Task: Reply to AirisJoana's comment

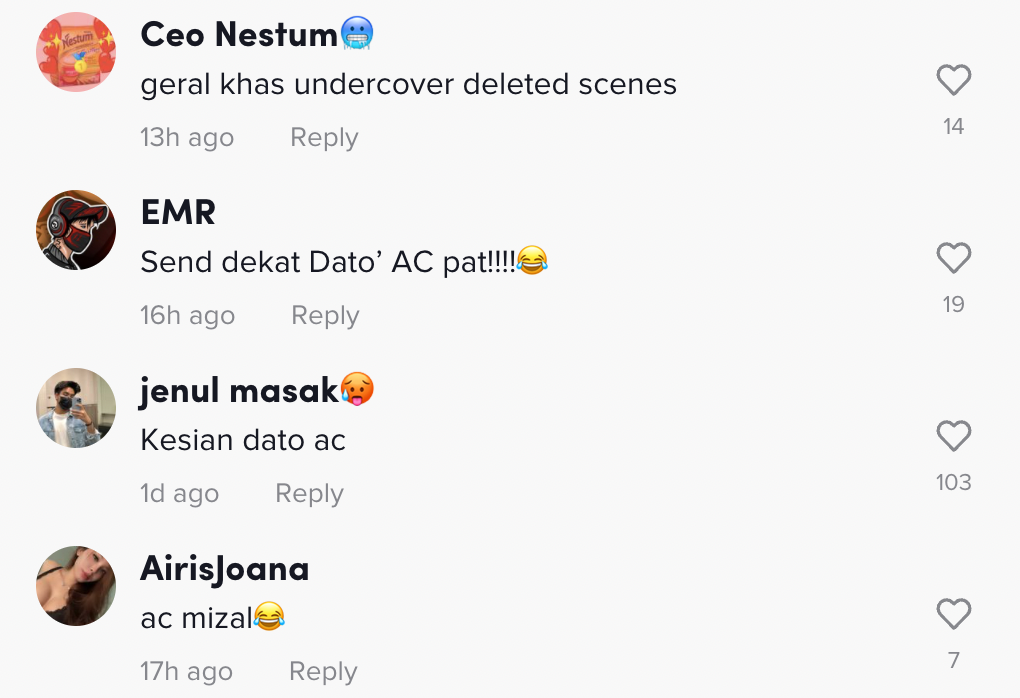Action: pos(323,671)
